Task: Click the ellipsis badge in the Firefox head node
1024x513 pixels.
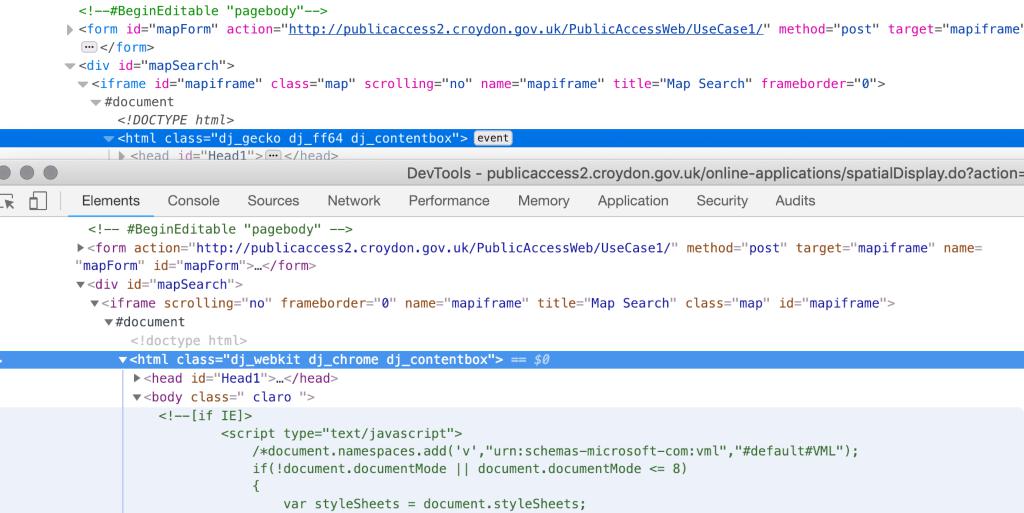Action: [274, 155]
